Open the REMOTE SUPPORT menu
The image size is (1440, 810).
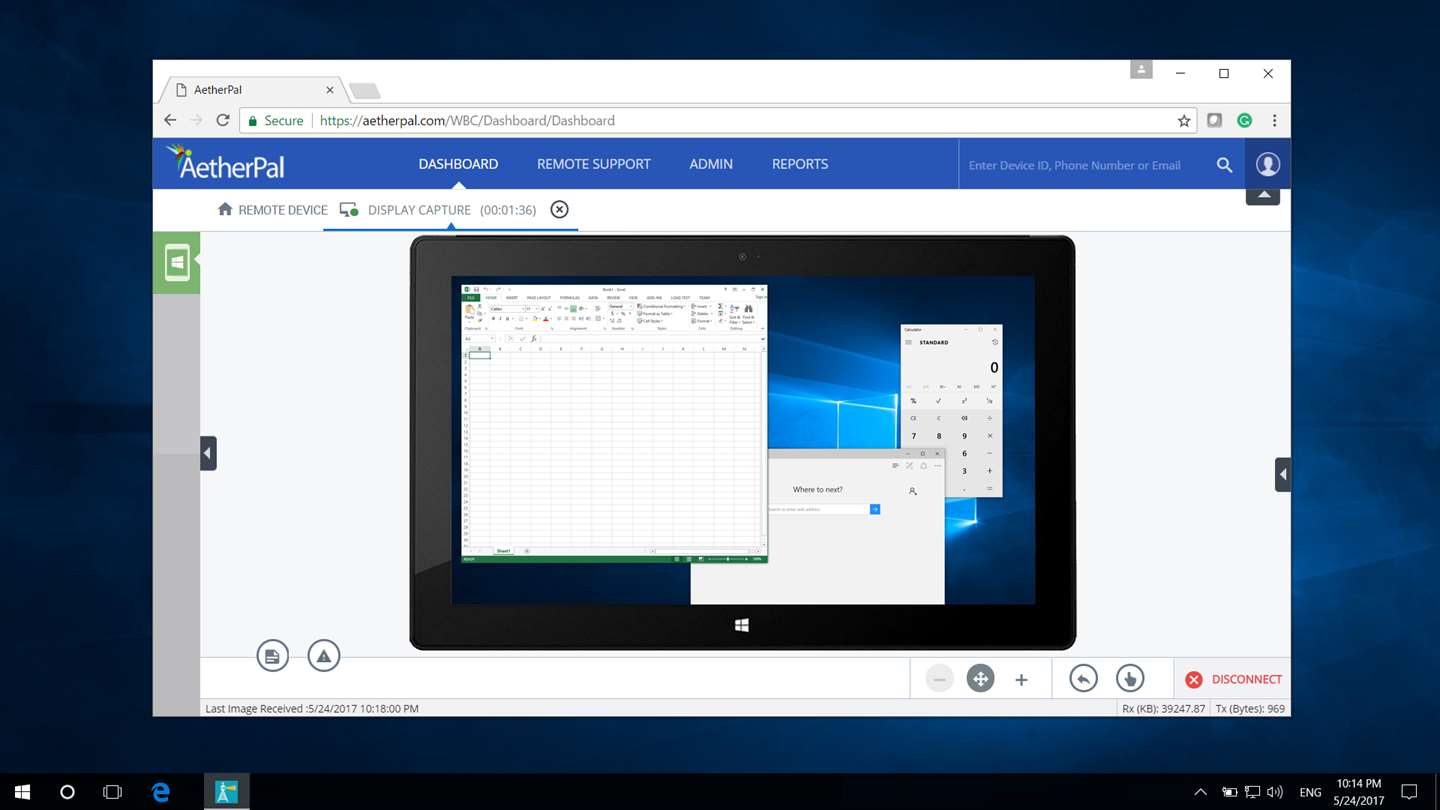593,164
